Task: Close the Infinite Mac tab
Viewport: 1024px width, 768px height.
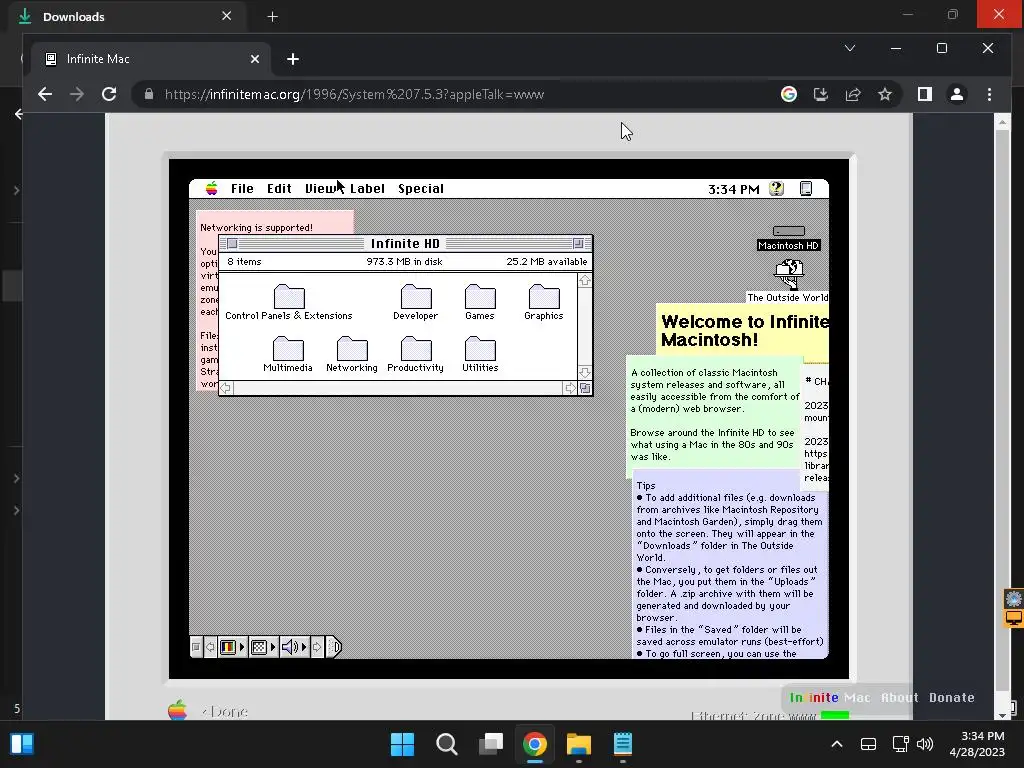Action: (x=255, y=59)
